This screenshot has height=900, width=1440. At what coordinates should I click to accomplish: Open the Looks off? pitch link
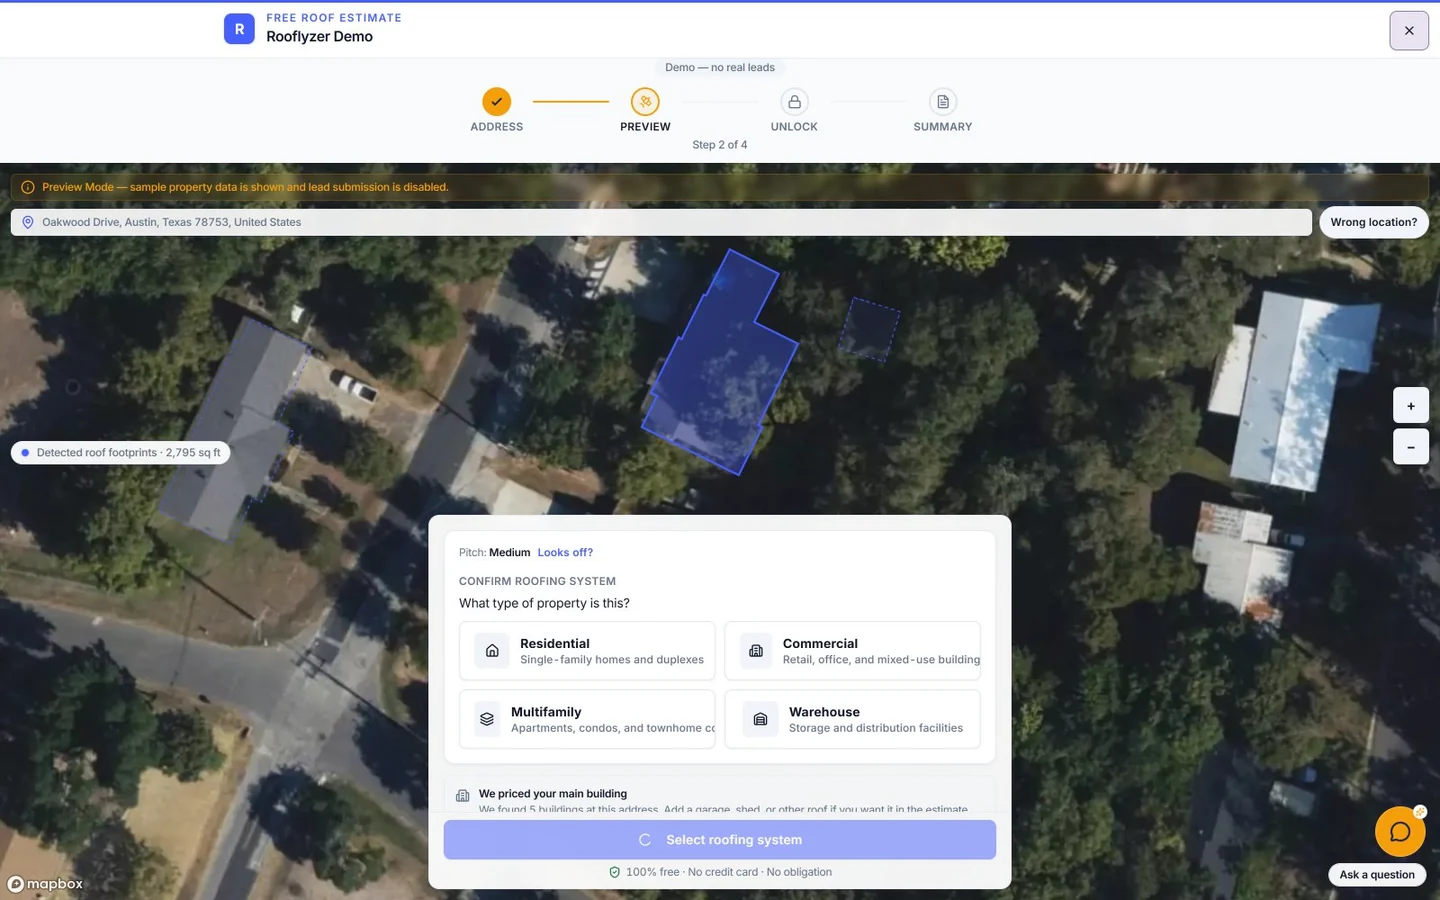565,552
